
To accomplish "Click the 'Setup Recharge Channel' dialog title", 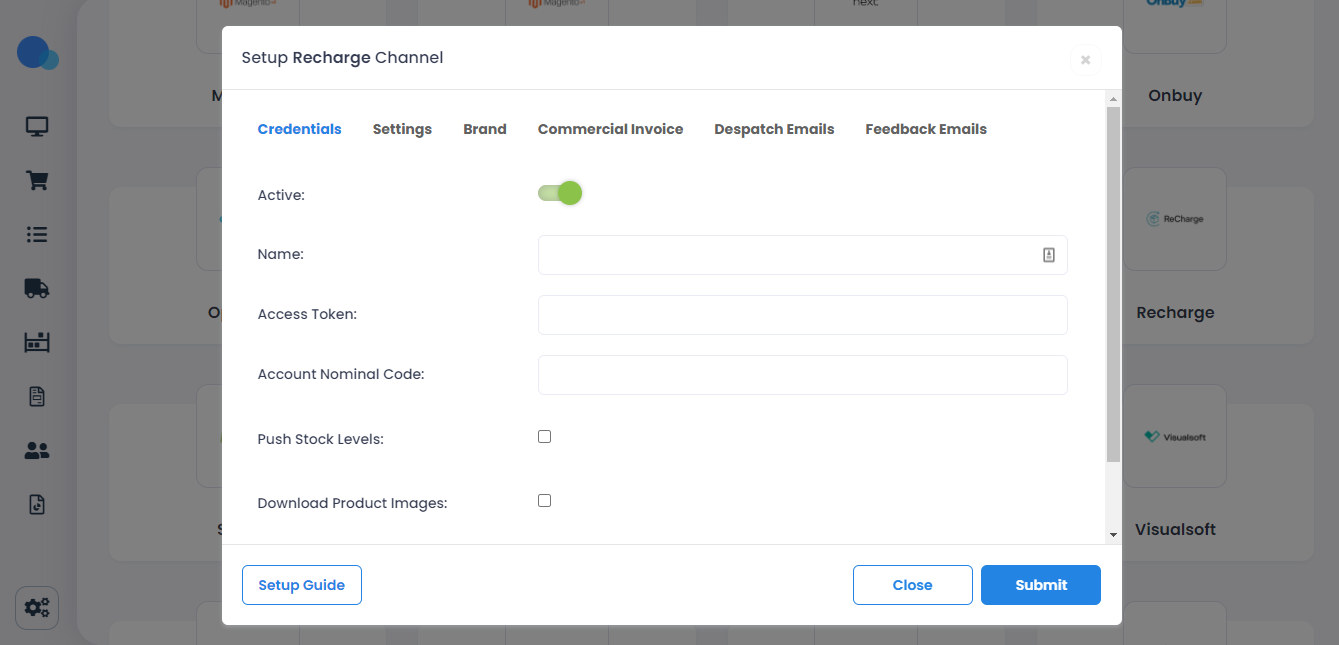I will point(342,57).
